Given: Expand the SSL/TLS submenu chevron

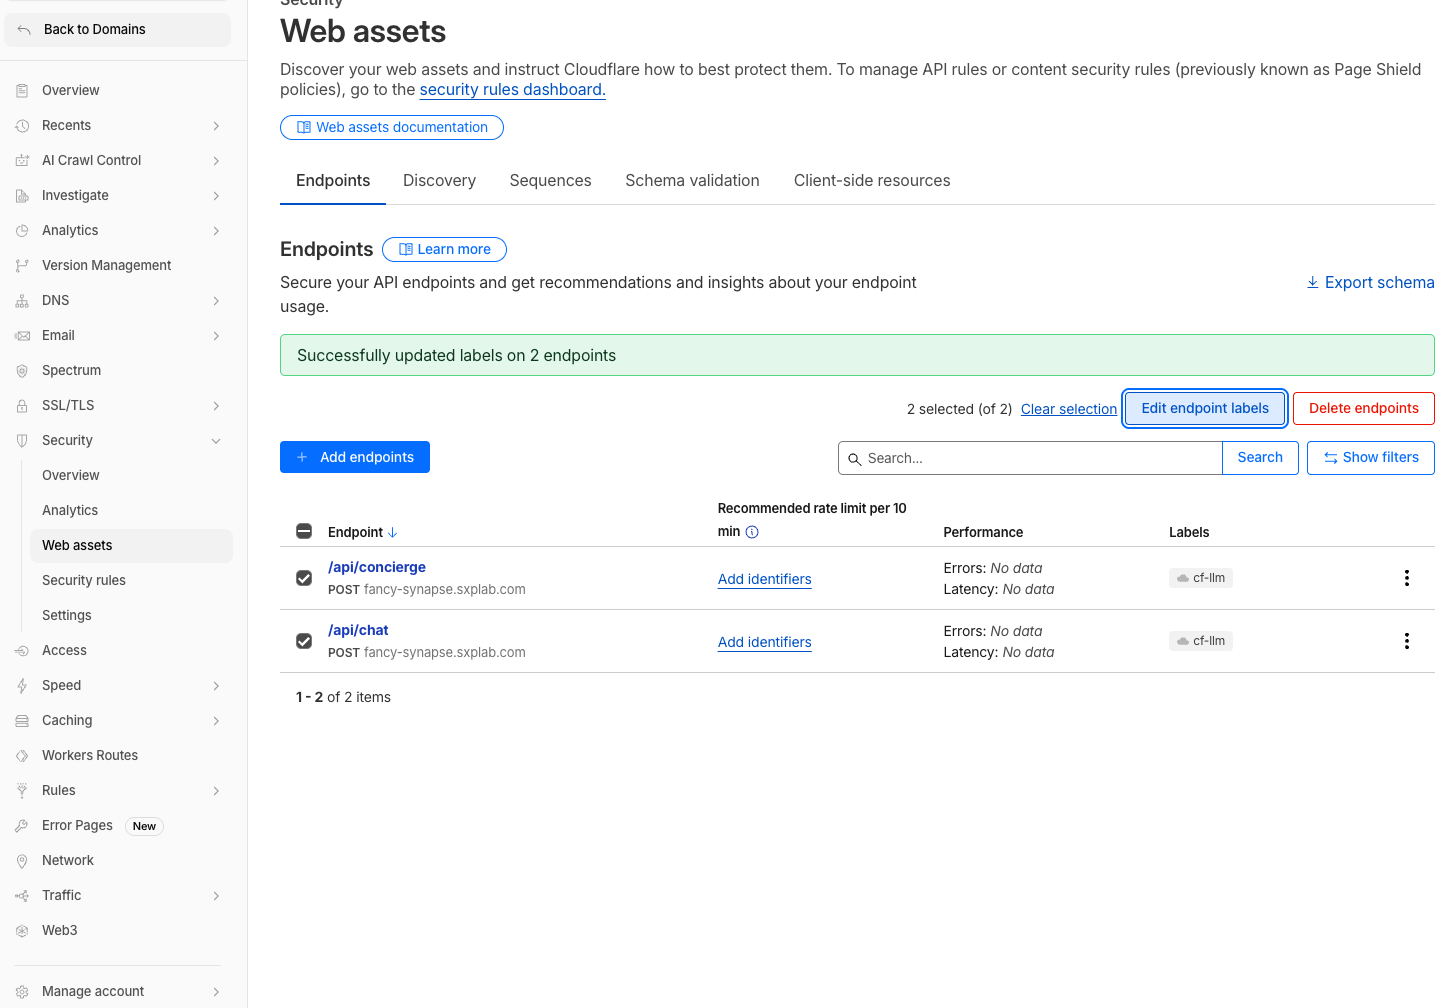Looking at the screenshot, I should click(216, 406).
